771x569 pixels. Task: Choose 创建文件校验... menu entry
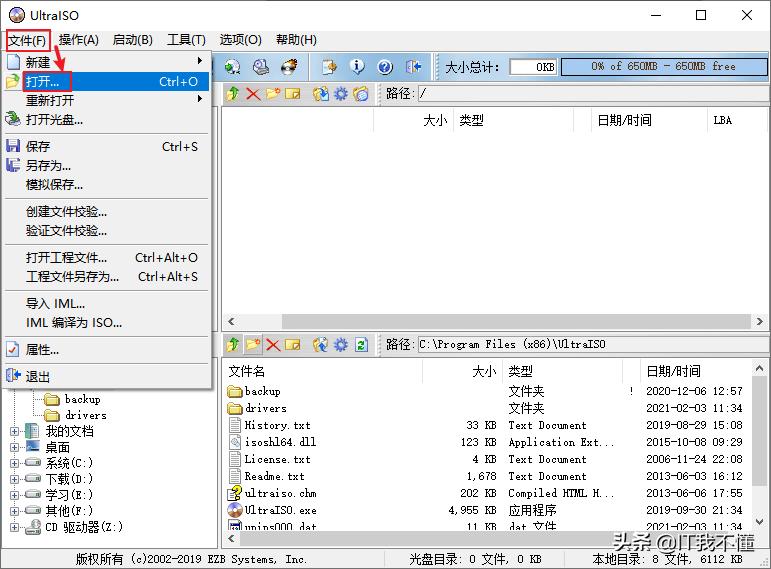[107, 212]
